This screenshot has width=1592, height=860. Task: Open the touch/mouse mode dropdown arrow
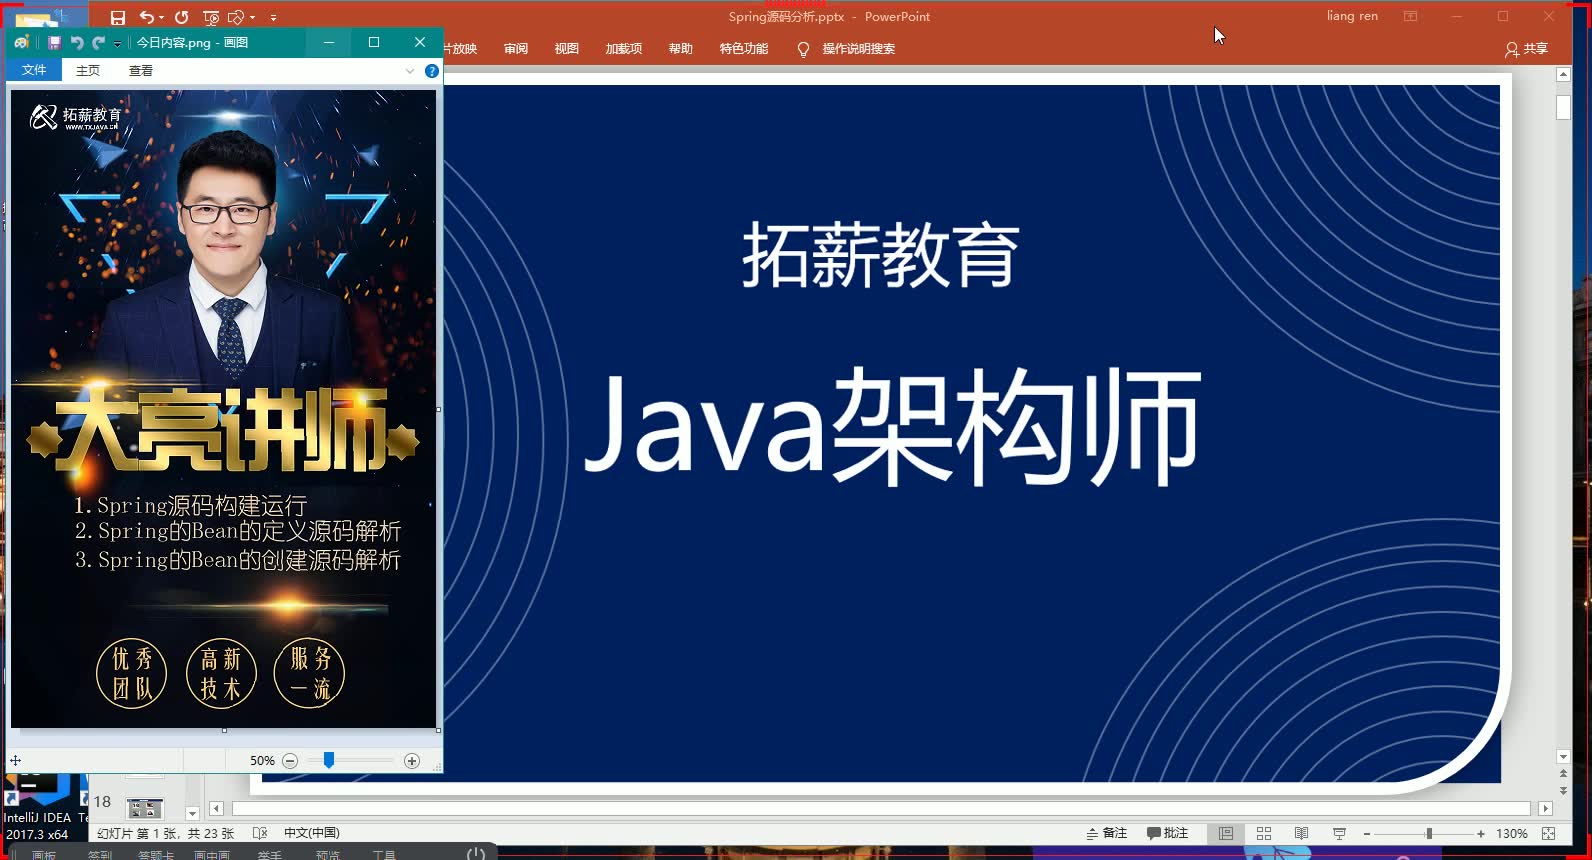tap(252, 17)
